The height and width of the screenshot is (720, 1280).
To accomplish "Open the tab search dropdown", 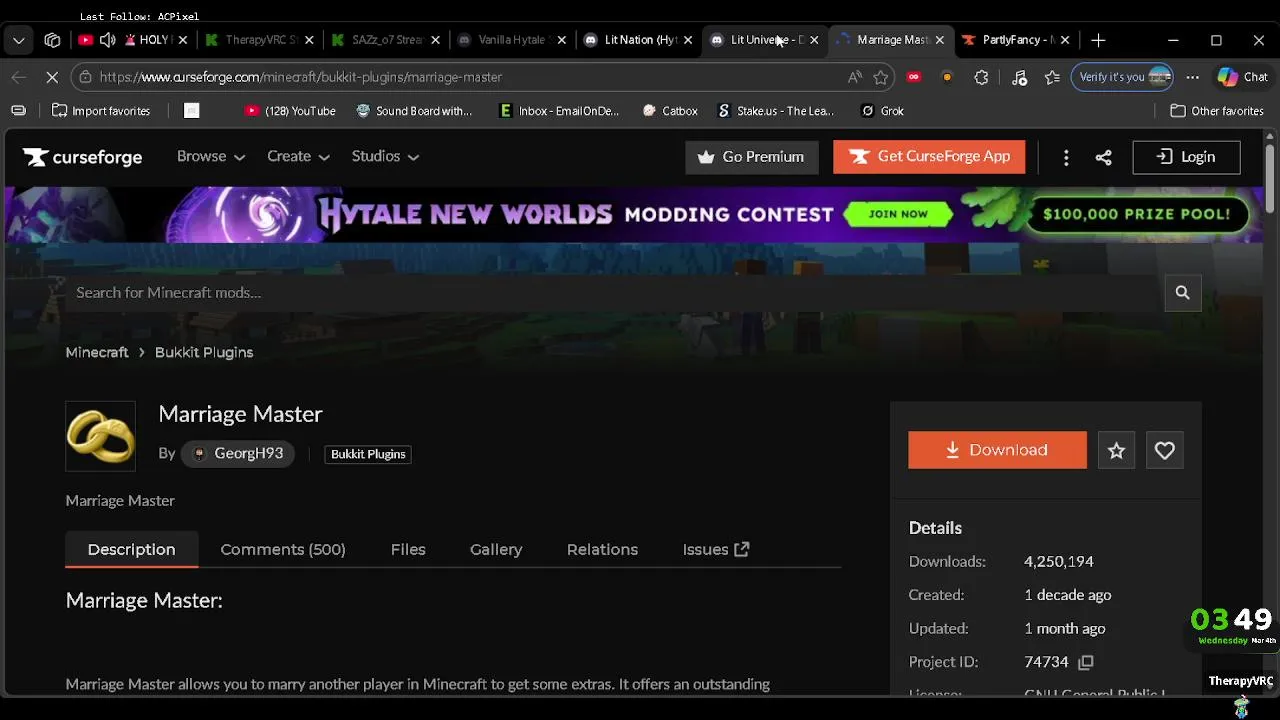I will [18, 40].
